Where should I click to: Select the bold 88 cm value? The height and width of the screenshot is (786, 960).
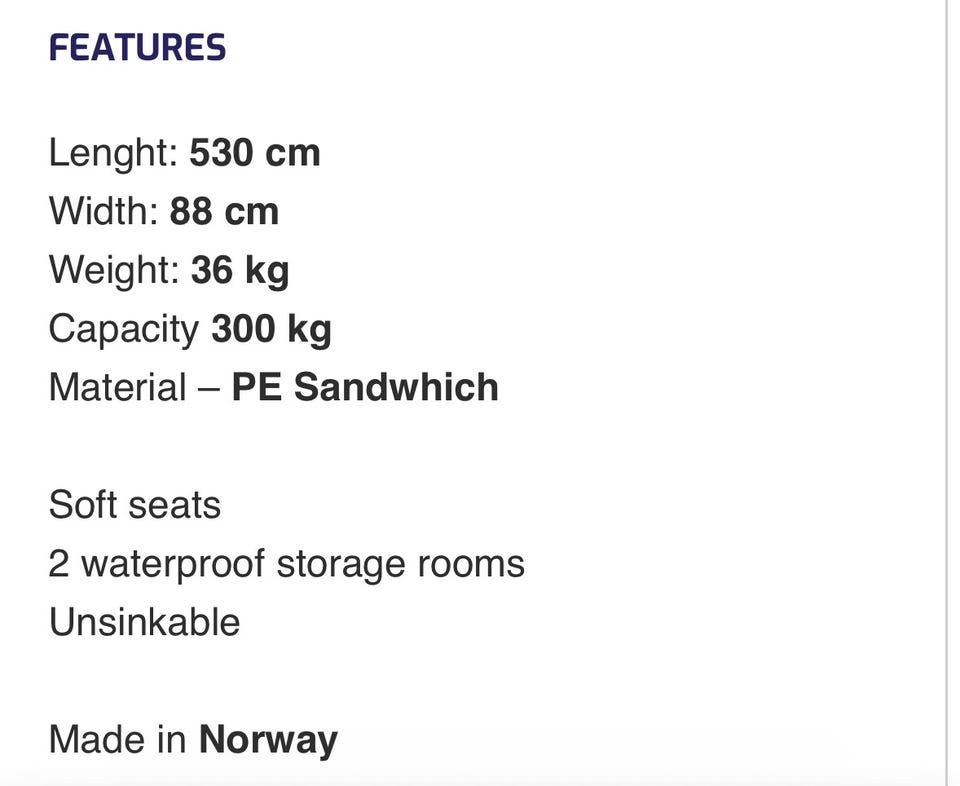click(x=224, y=211)
